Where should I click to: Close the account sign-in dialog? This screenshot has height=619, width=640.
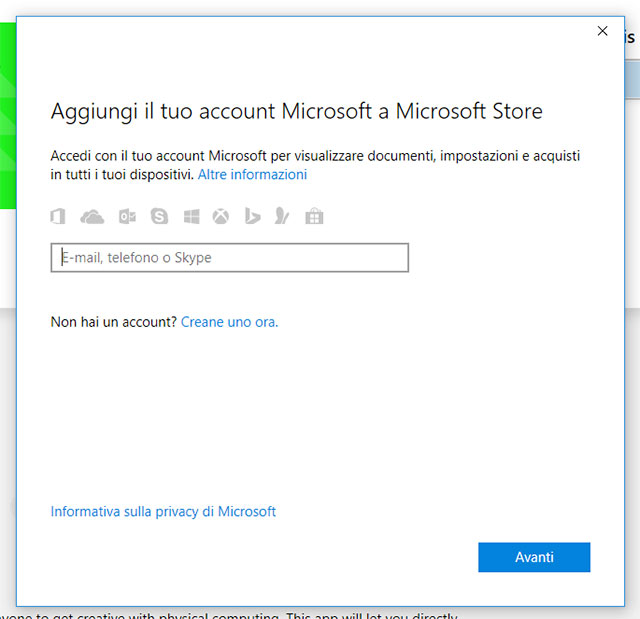click(x=602, y=31)
